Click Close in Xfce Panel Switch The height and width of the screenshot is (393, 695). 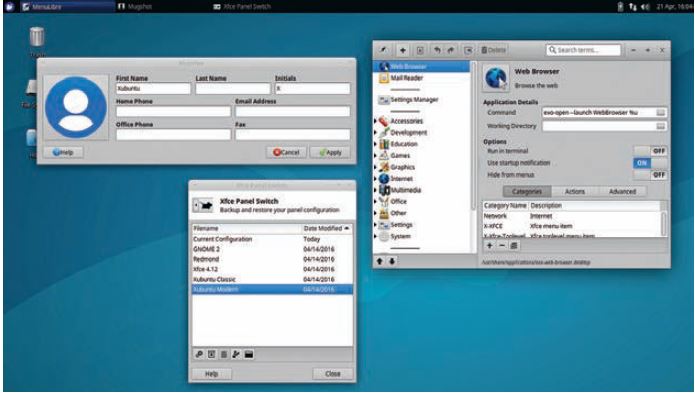(x=333, y=374)
